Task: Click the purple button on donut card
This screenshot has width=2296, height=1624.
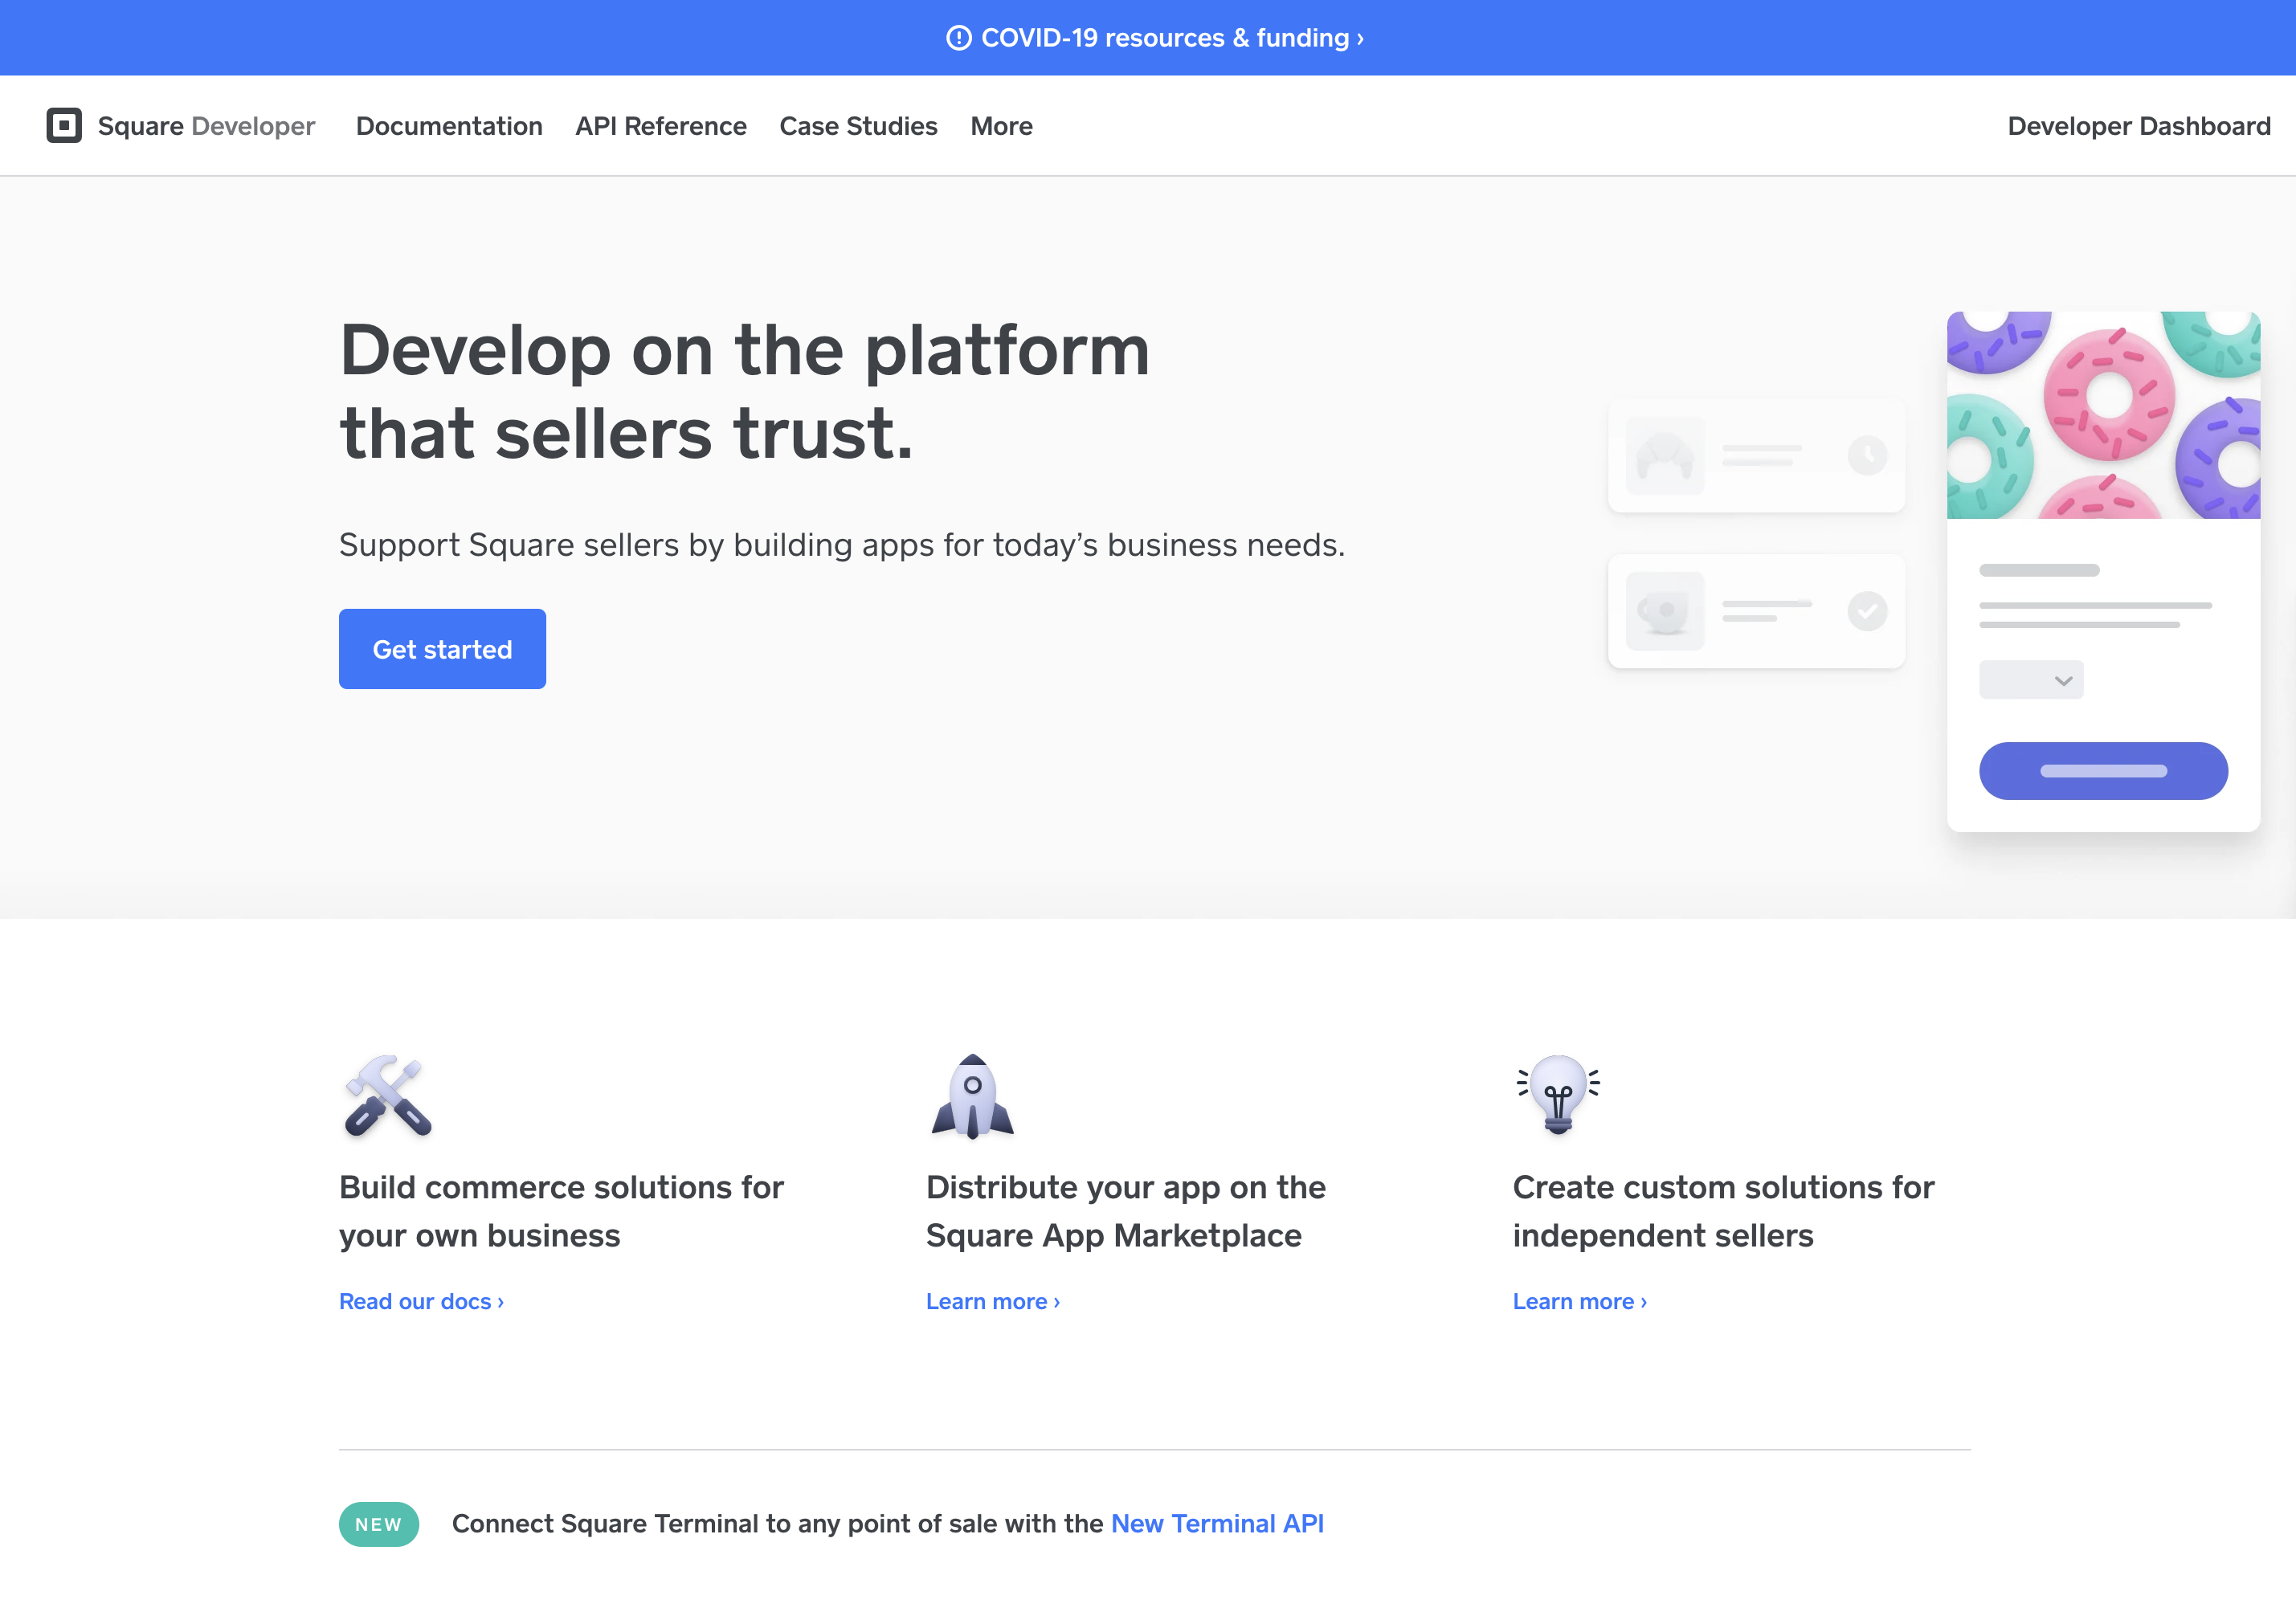Action: [2103, 771]
